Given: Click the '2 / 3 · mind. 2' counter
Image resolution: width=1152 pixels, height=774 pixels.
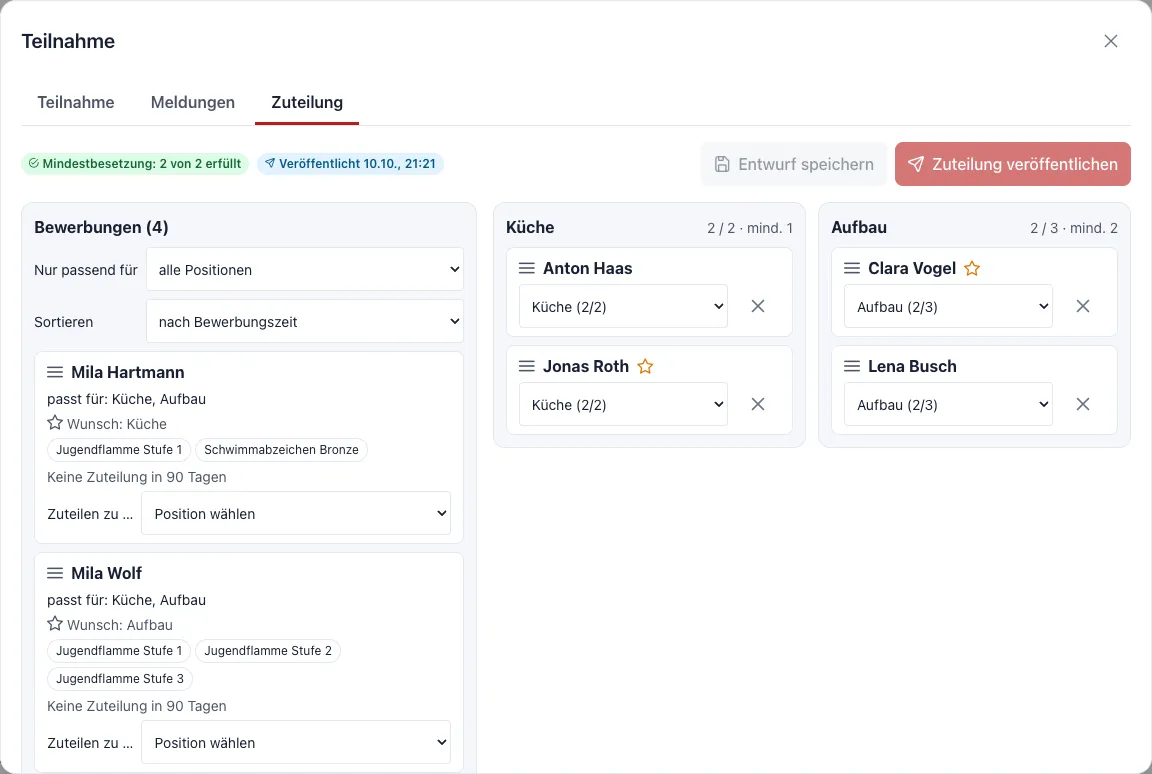Looking at the screenshot, I should (1074, 228).
